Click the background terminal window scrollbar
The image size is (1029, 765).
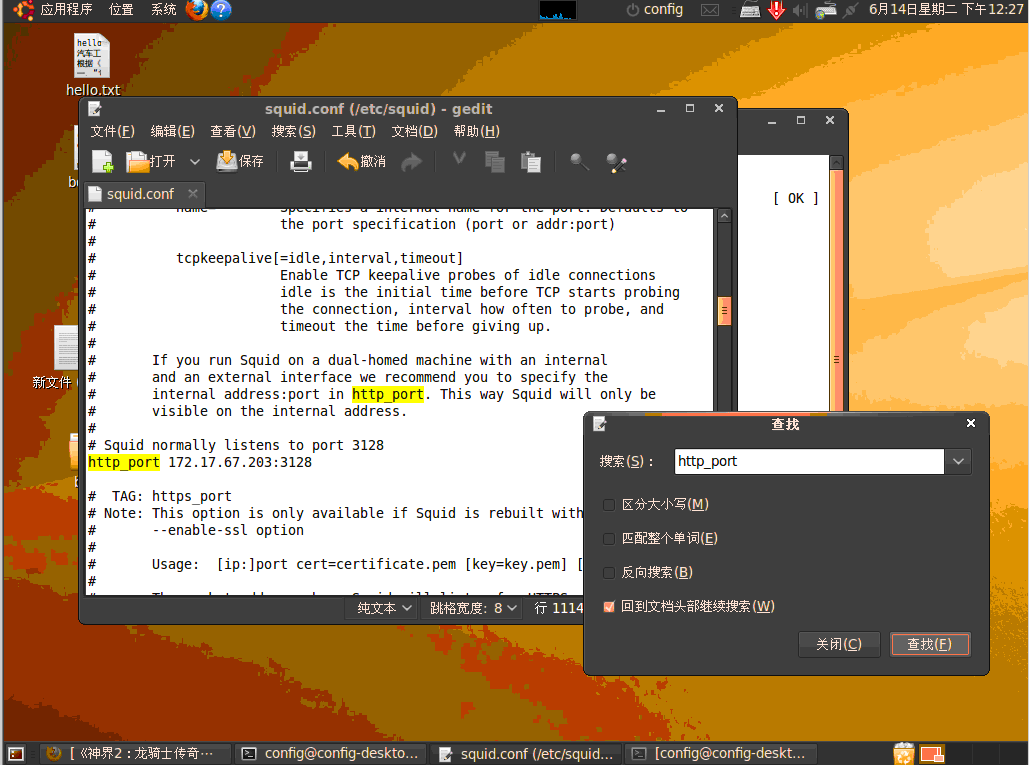836,289
